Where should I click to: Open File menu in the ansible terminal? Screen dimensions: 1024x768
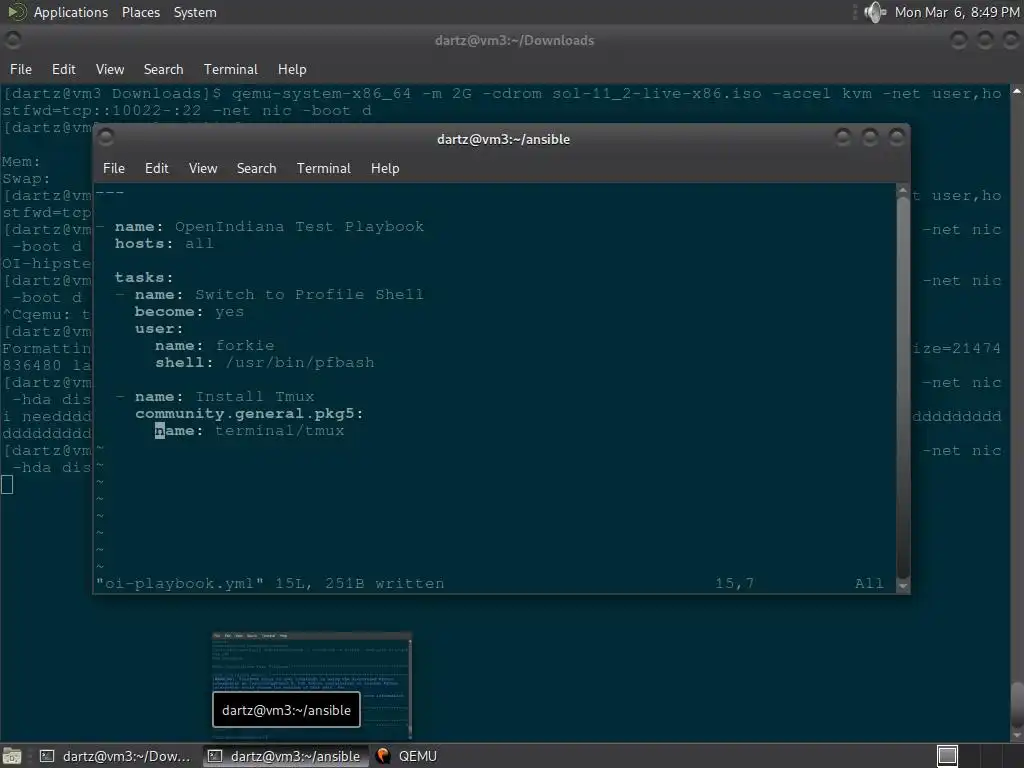[x=114, y=168]
